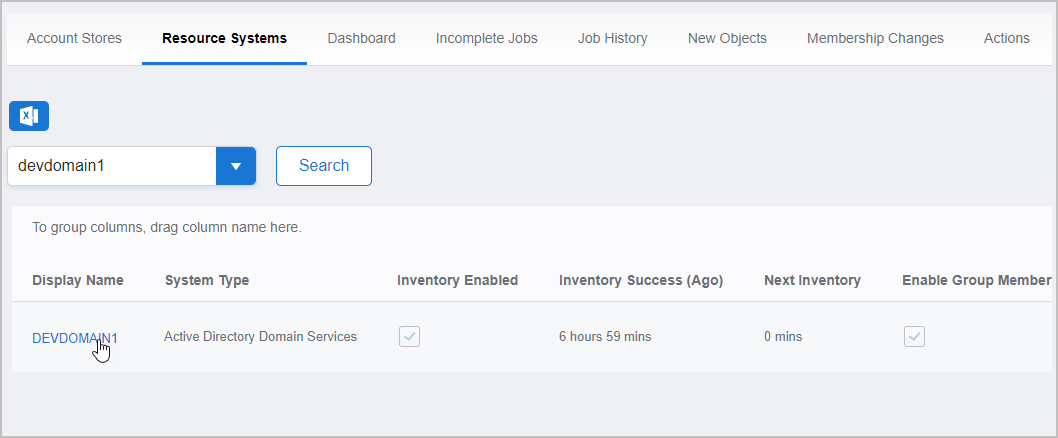This screenshot has width=1058, height=438.
Task: Go to the Incomplete Jobs tab
Action: [486, 38]
